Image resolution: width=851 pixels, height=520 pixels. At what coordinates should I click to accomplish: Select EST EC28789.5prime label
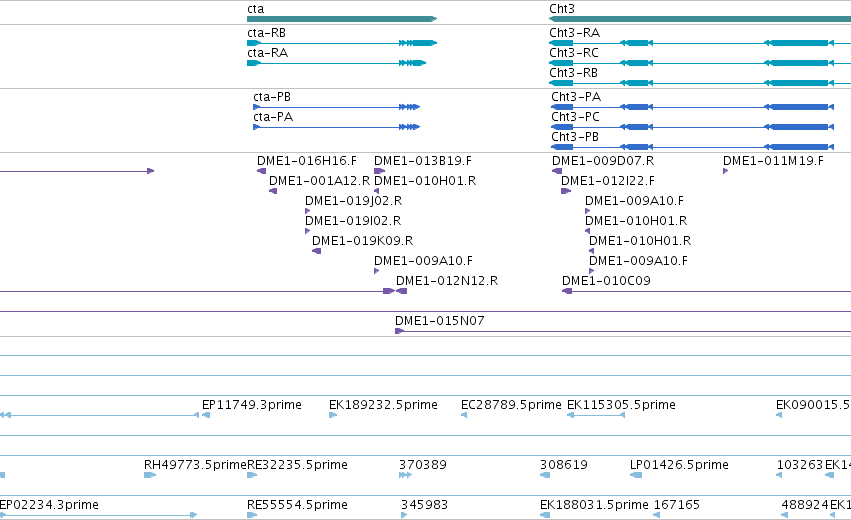coord(511,405)
